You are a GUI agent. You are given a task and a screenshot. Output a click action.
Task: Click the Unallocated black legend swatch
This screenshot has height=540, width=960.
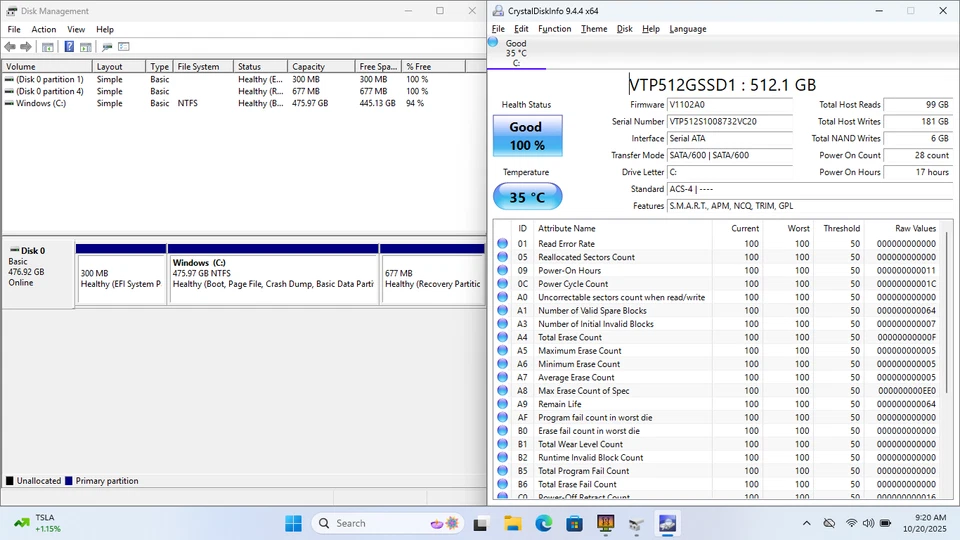9,481
